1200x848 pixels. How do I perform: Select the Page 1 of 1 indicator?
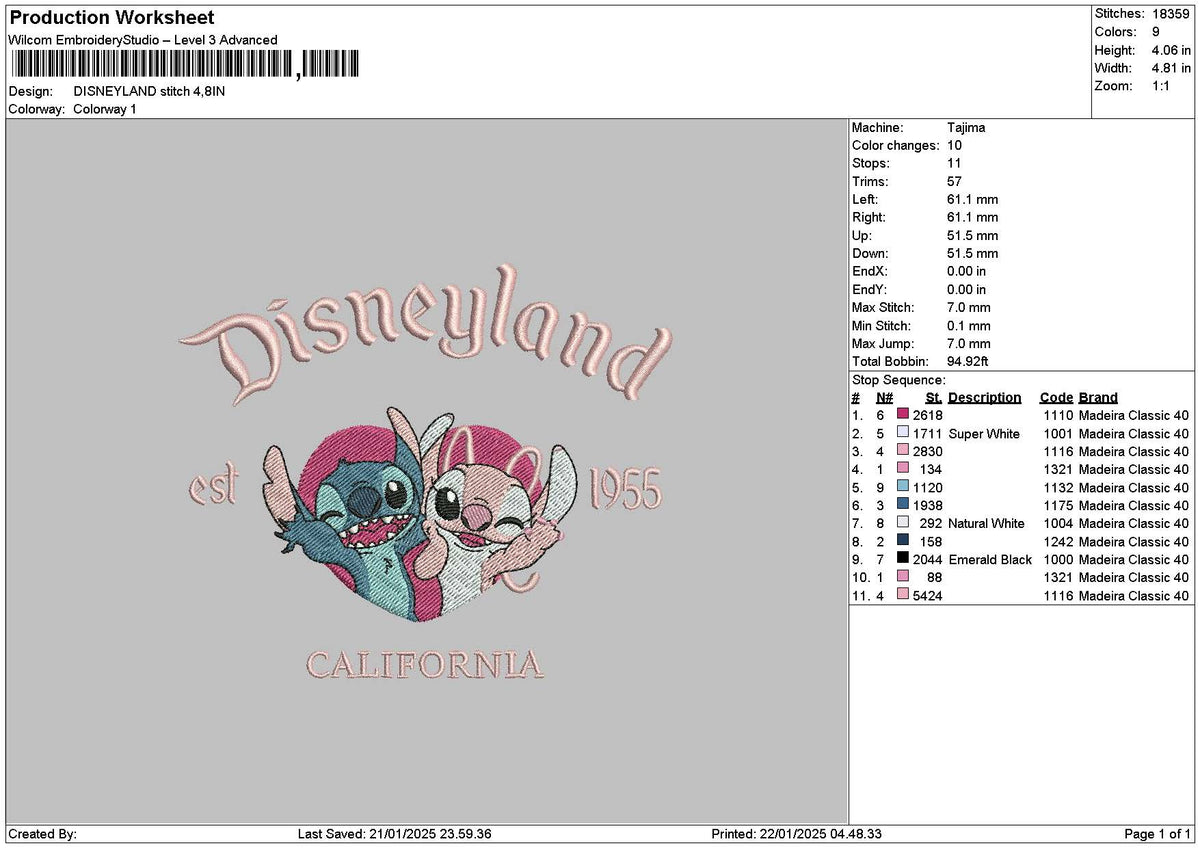click(x=1158, y=834)
